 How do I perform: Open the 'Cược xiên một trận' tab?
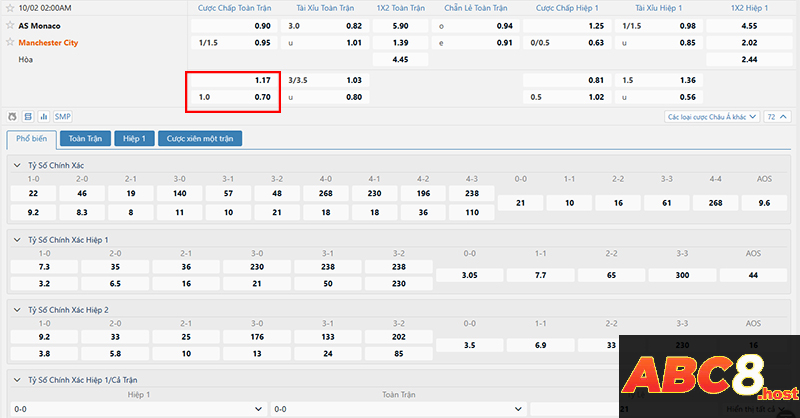[x=201, y=139]
